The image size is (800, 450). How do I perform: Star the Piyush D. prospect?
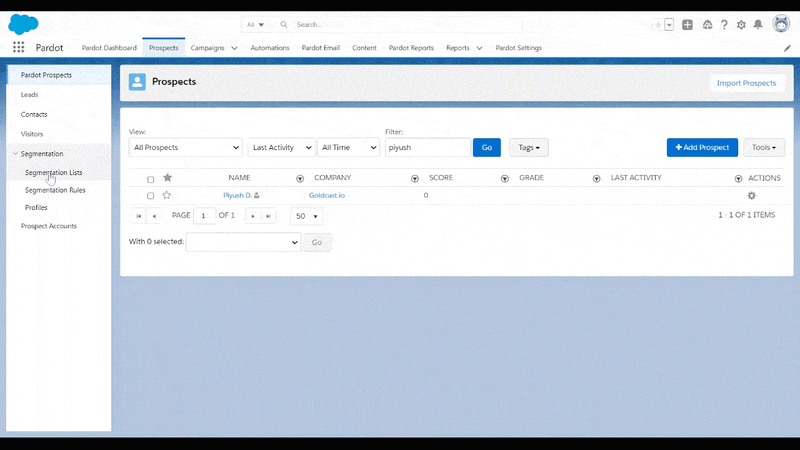[166, 195]
